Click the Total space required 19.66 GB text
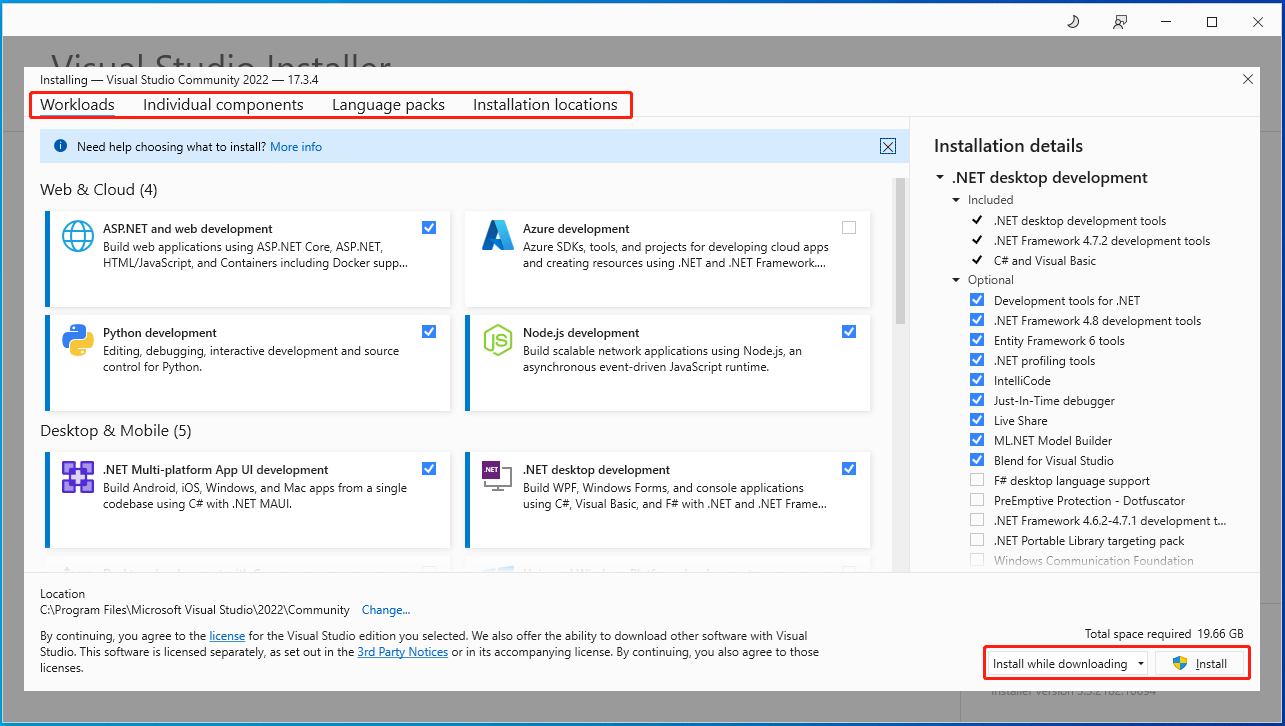 click(1164, 634)
